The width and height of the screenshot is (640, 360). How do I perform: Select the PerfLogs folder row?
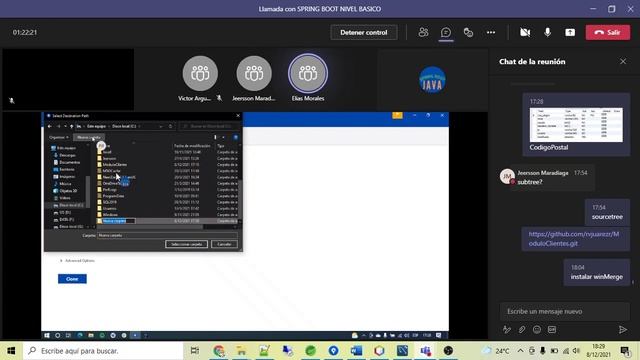pos(167,189)
